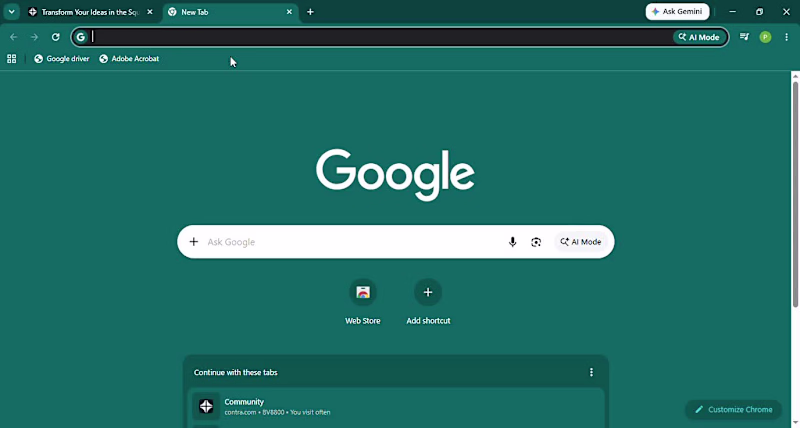Screen dimensions: 800x428
Task: Select the New Tab tab
Action: click(230, 12)
